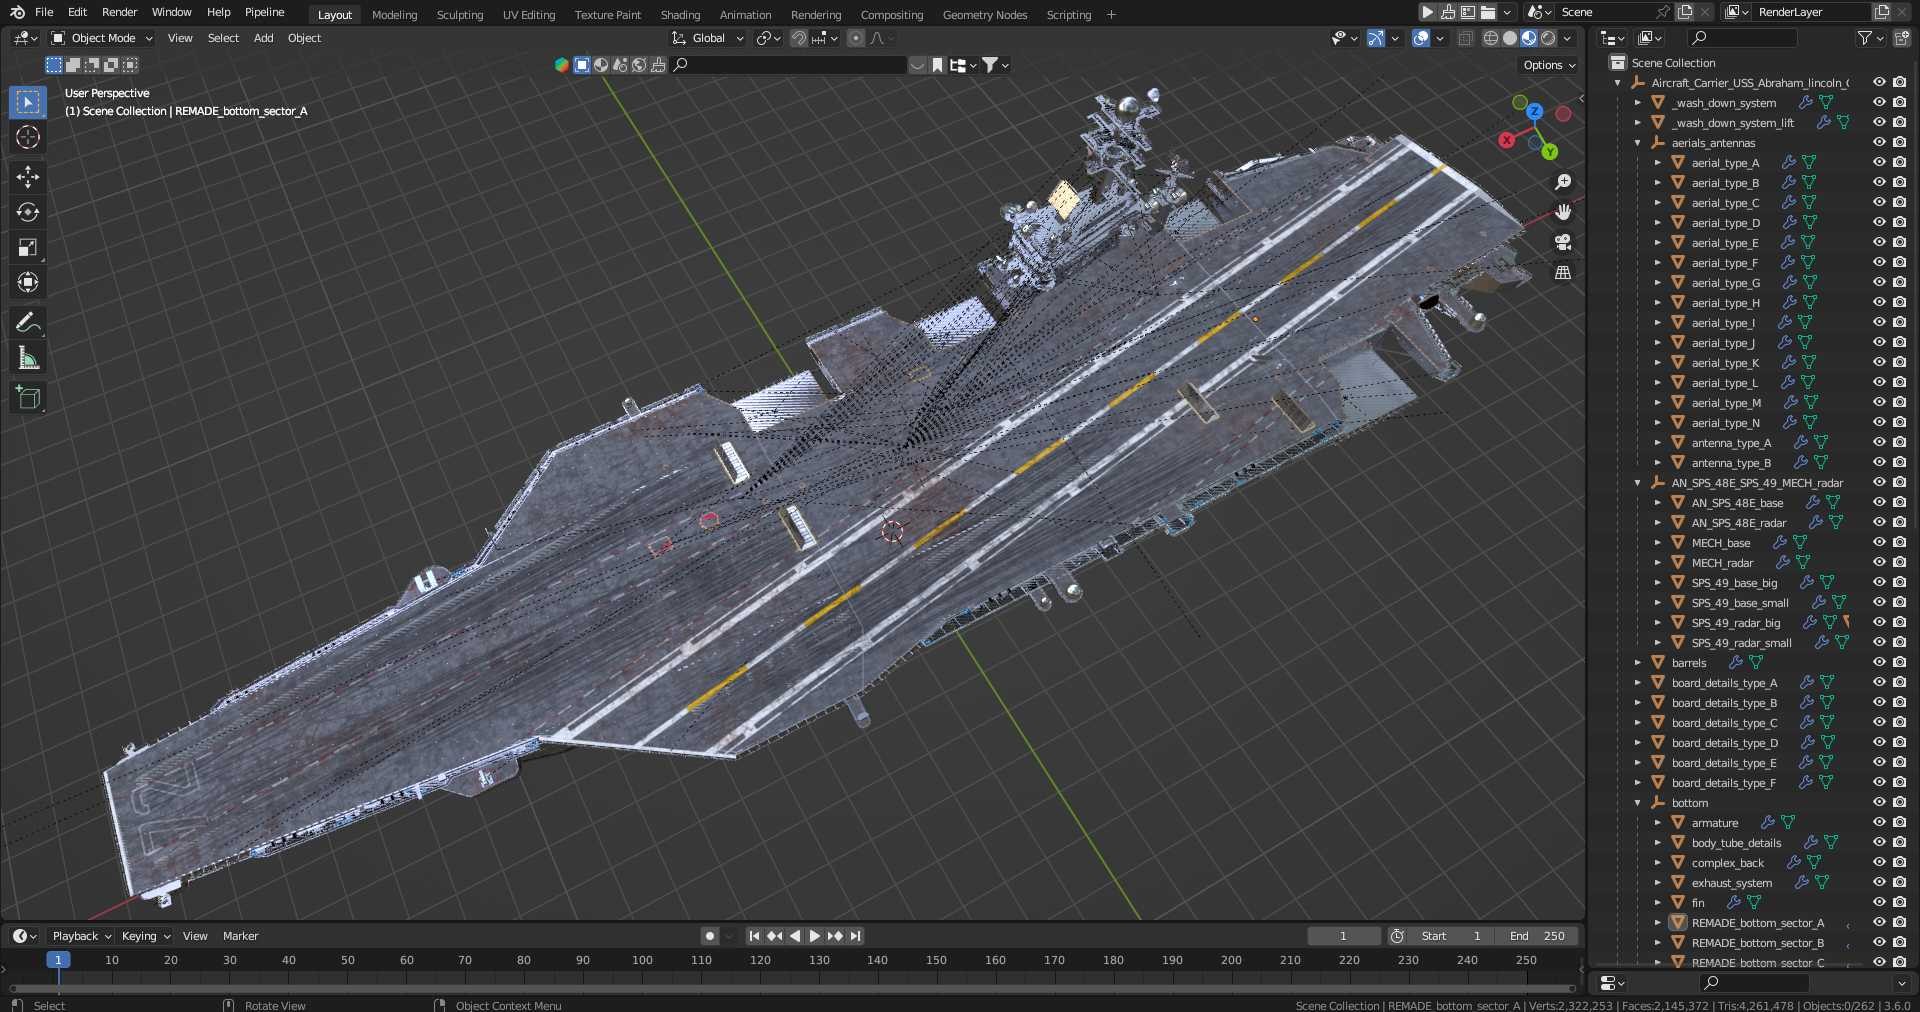Switch to the Modeling workspace tab
The width and height of the screenshot is (1920, 1012).
394,15
